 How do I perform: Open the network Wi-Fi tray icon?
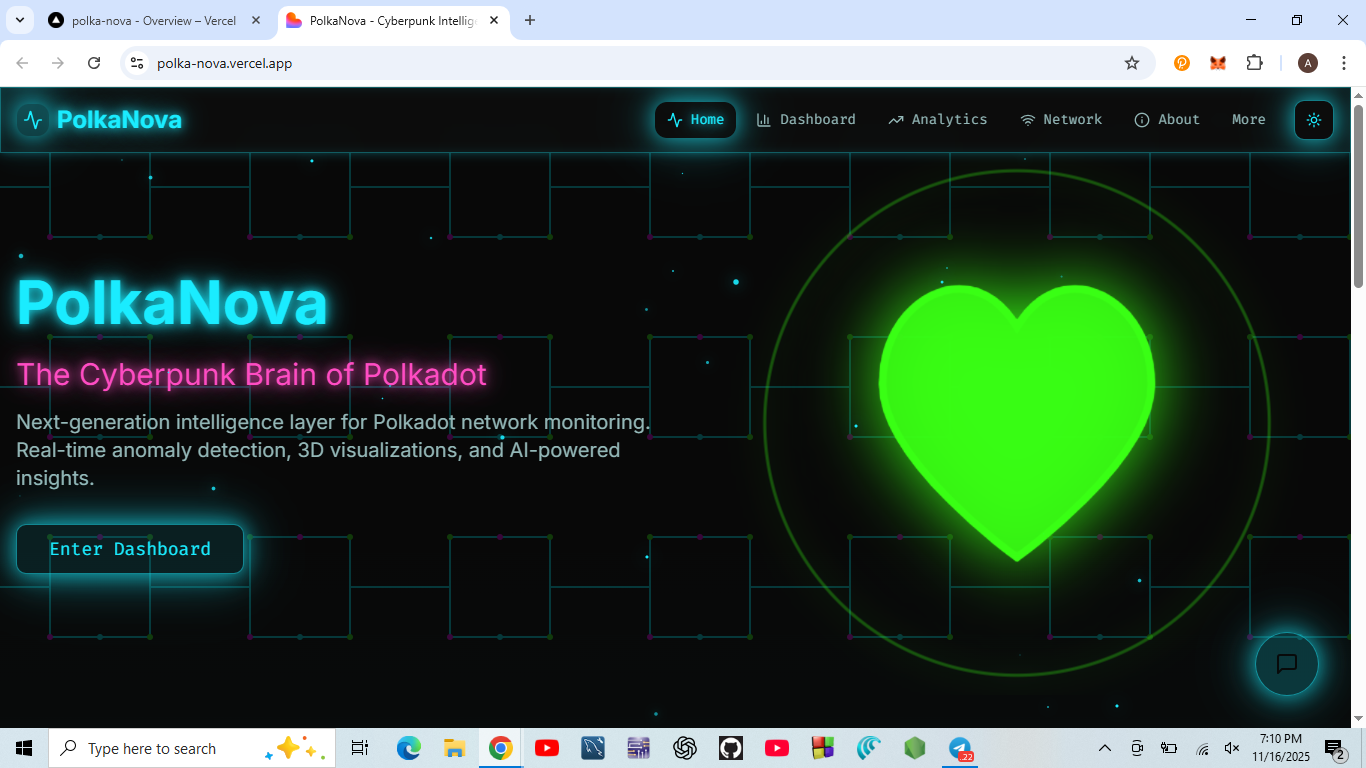(x=1203, y=748)
